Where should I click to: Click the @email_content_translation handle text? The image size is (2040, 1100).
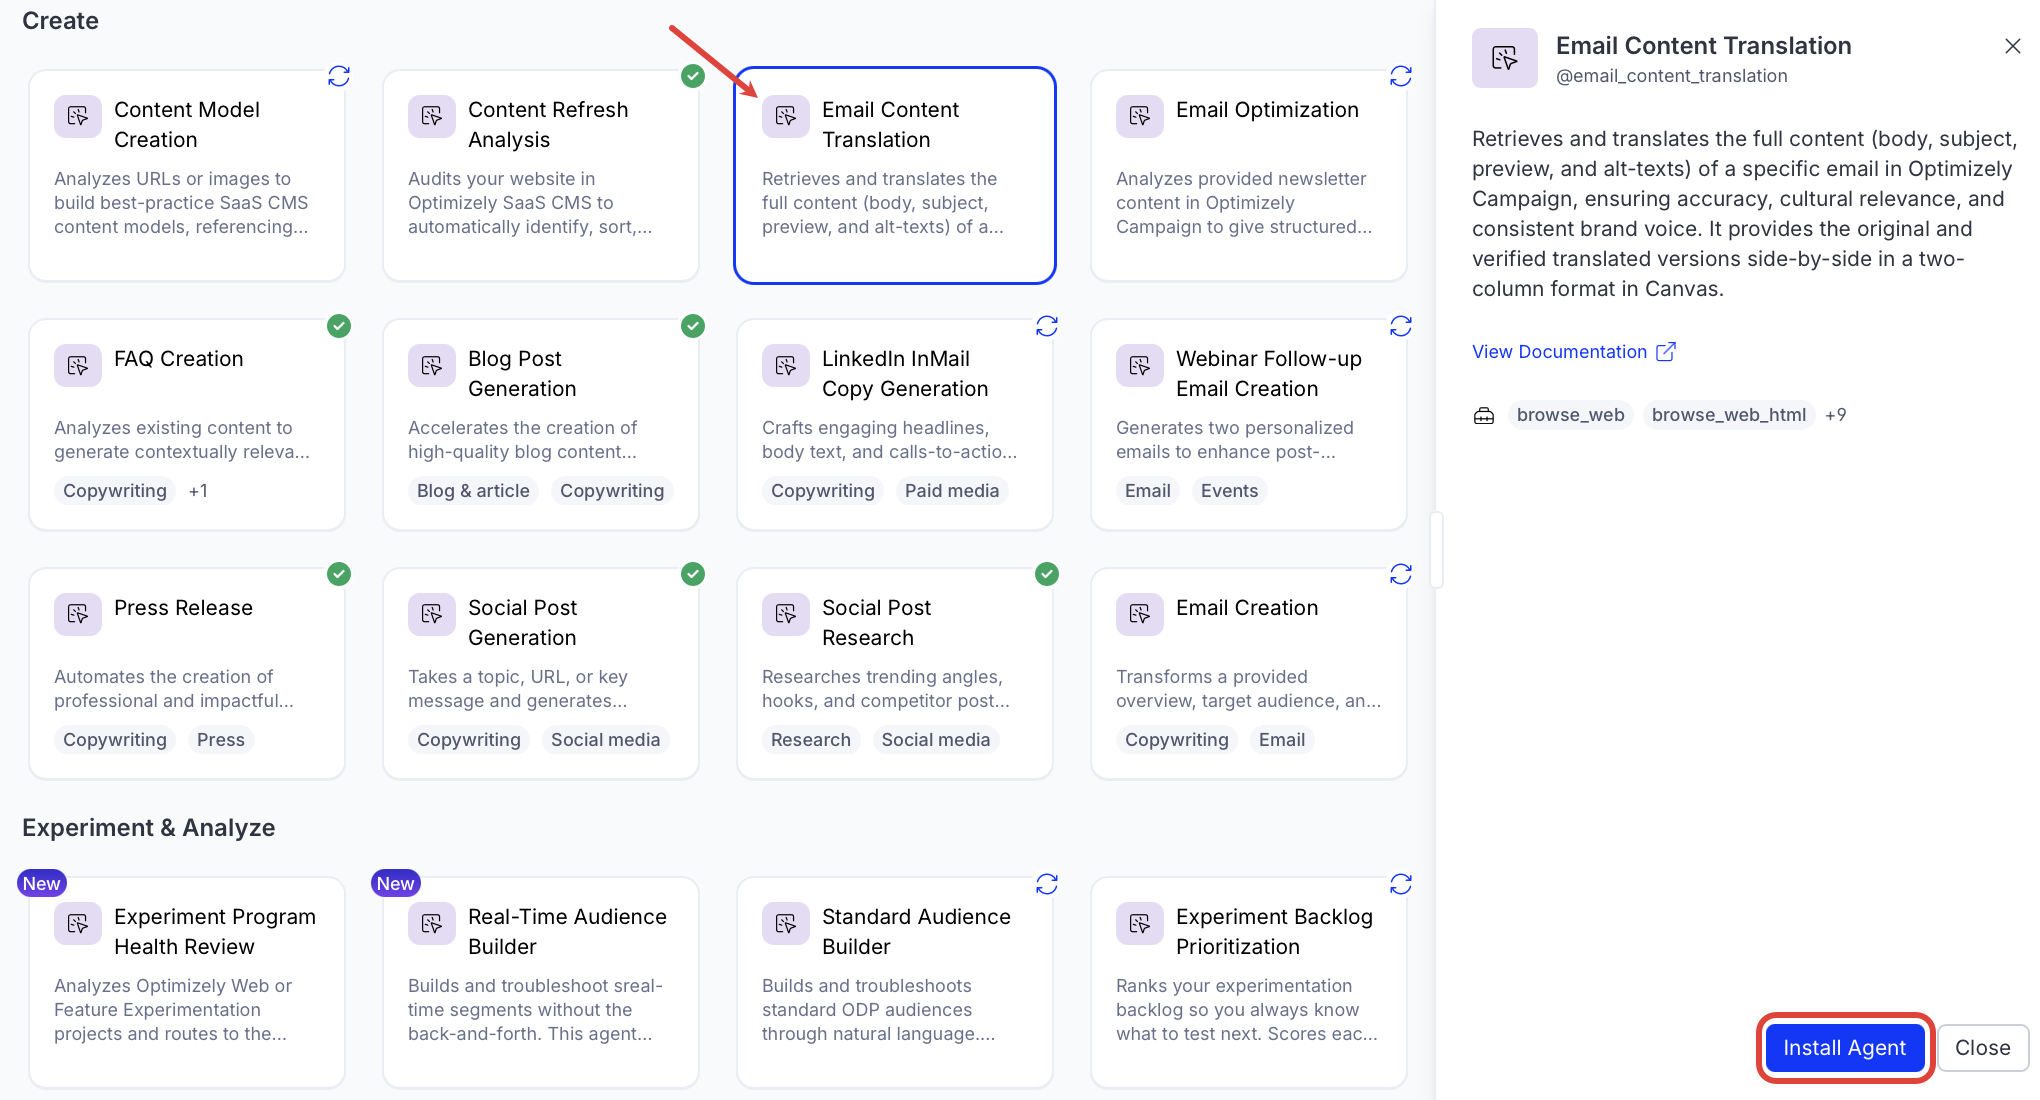(x=1672, y=76)
